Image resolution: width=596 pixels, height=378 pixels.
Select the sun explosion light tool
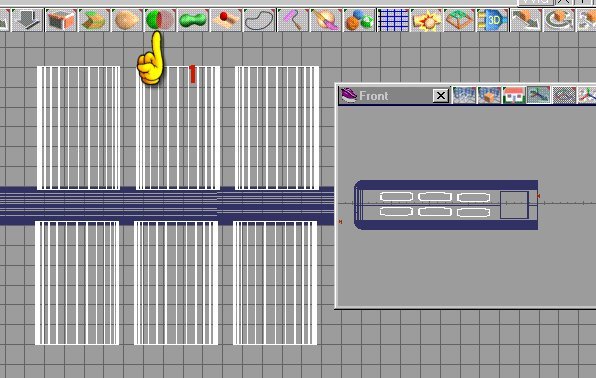pyautogui.click(x=426, y=19)
